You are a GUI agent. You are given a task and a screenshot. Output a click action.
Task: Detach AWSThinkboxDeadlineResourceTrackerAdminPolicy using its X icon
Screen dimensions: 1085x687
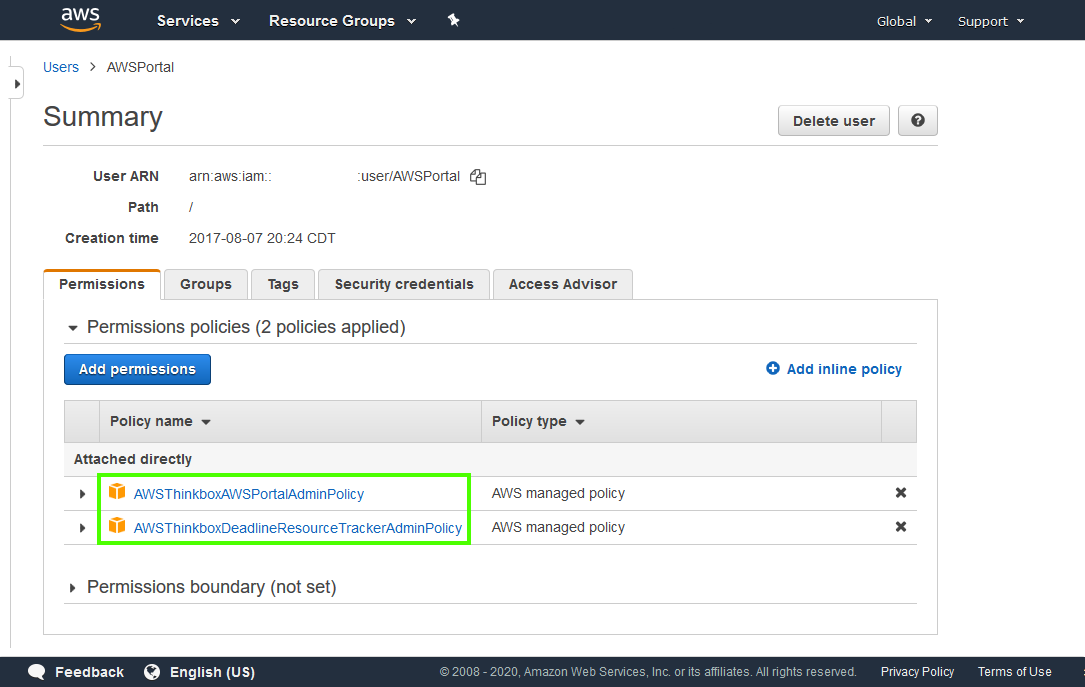900,527
